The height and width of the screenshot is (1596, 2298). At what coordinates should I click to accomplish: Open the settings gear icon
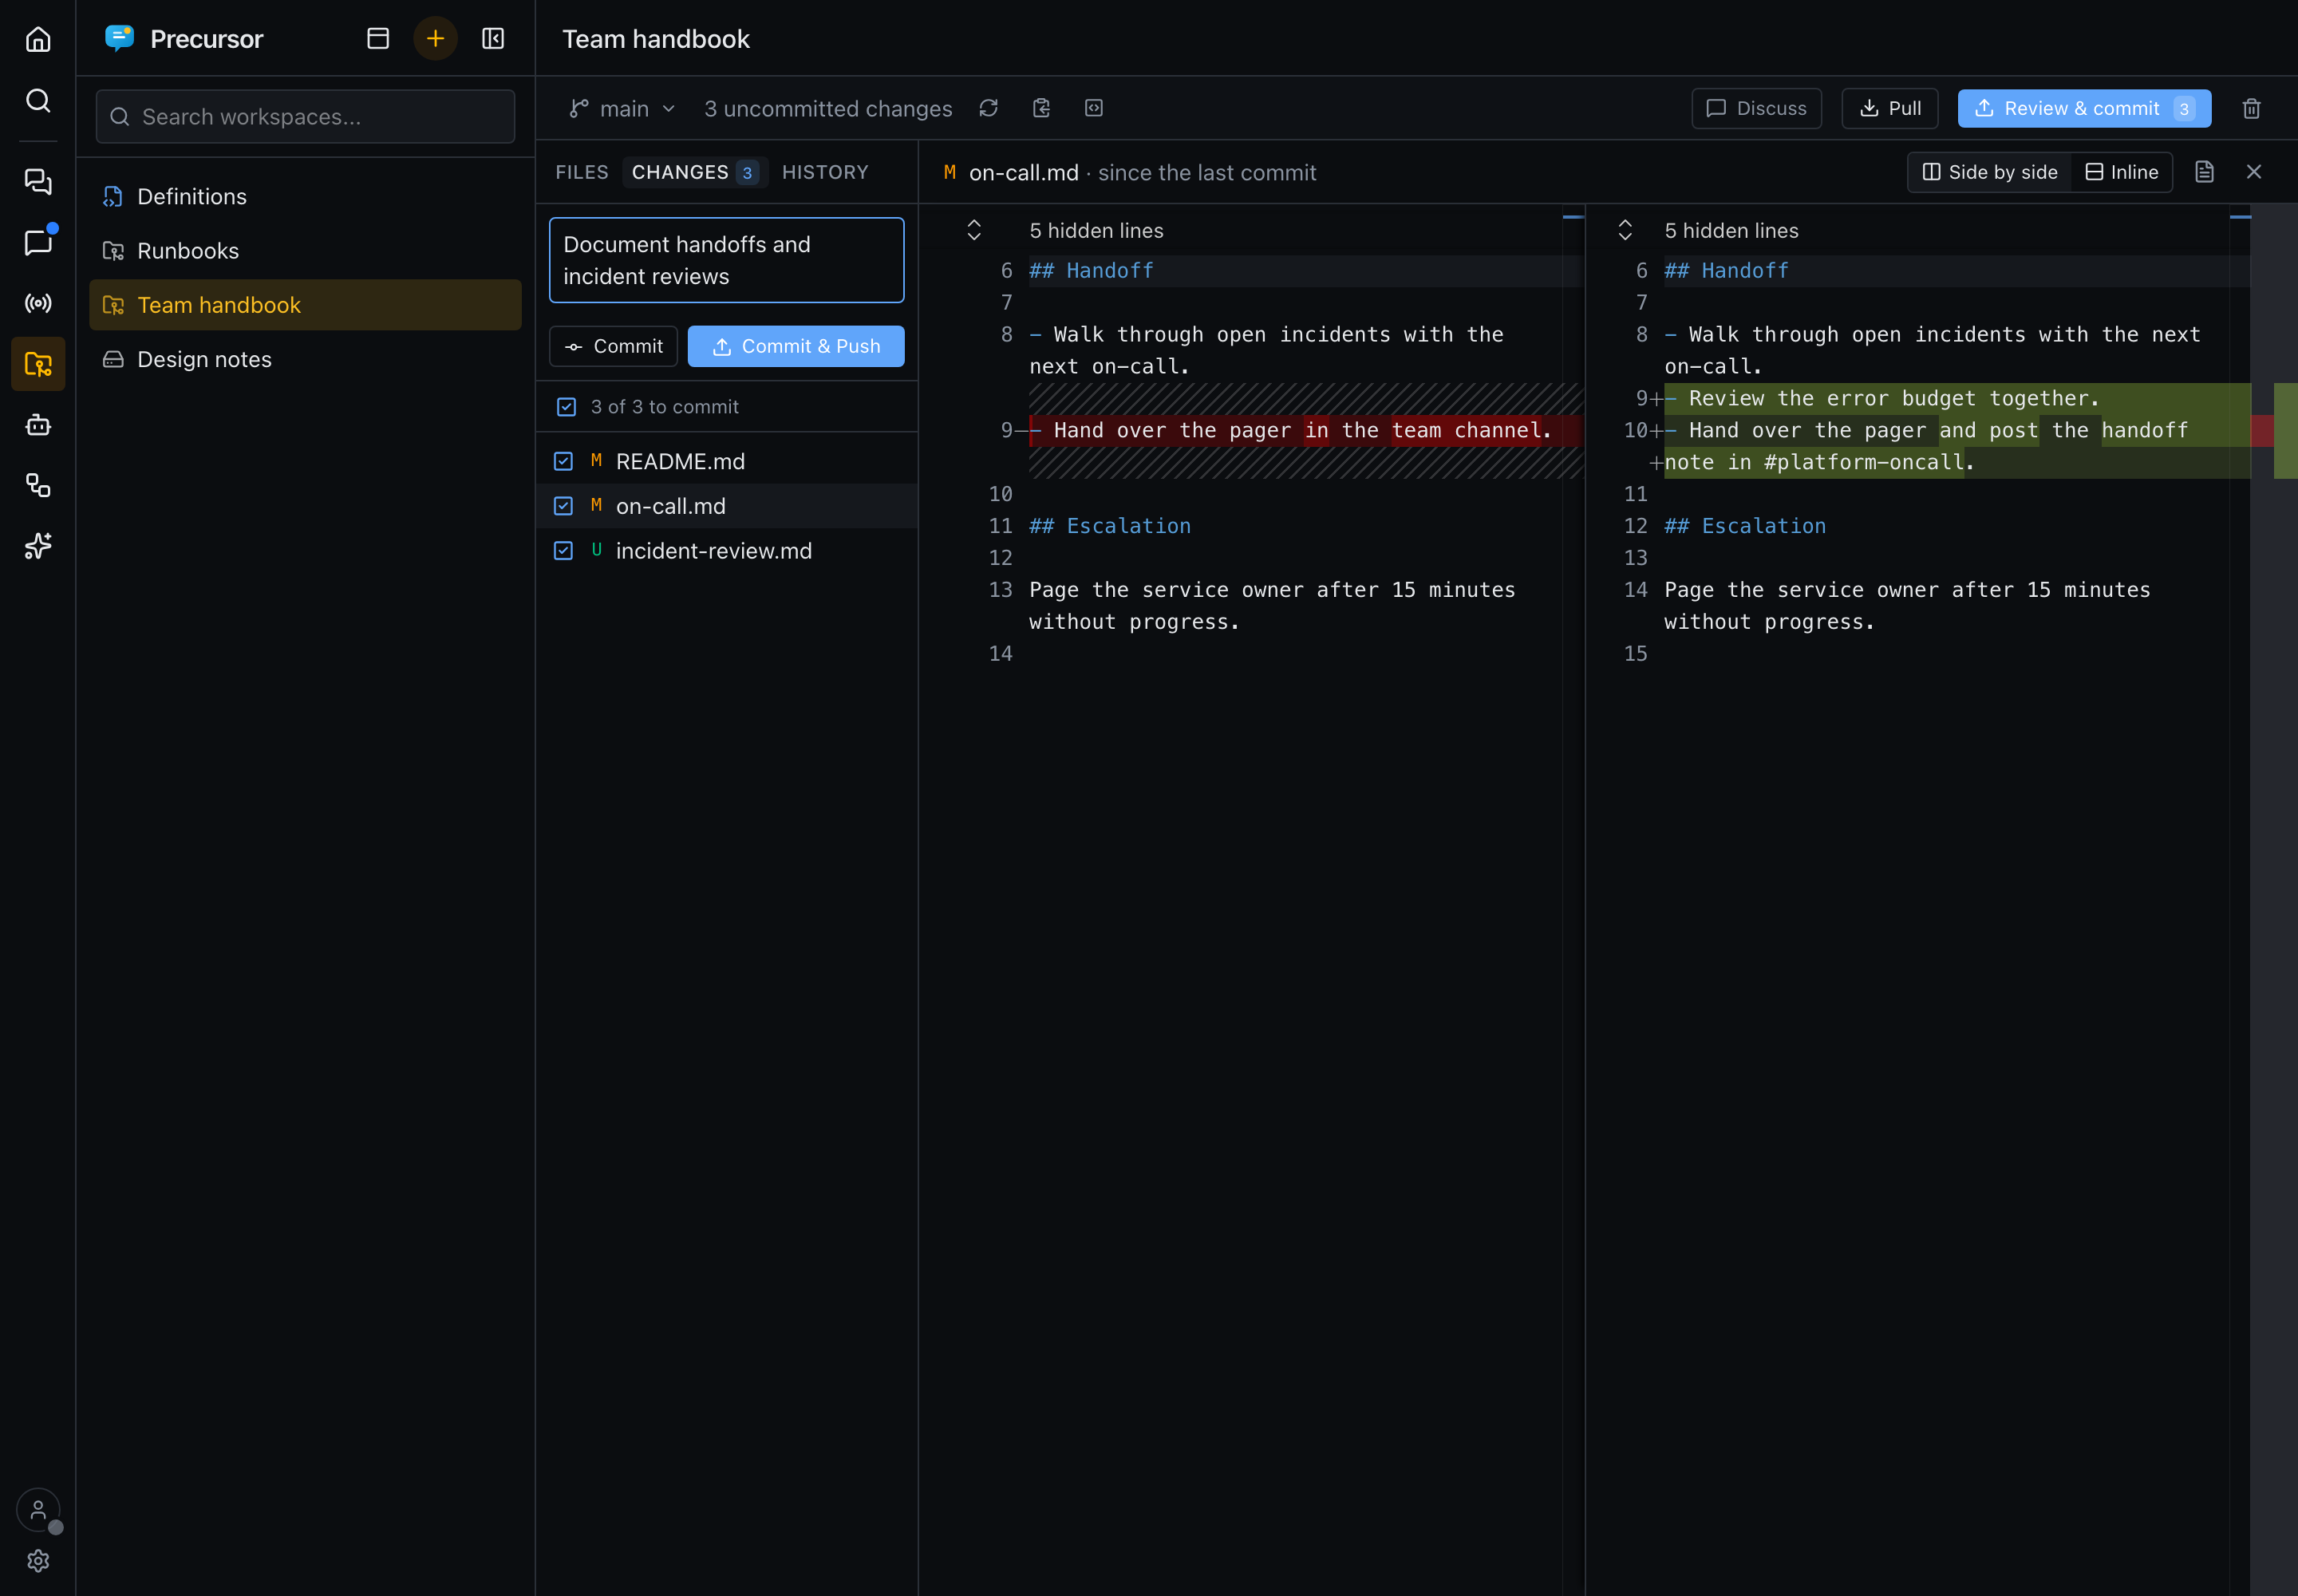pos(38,1560)
